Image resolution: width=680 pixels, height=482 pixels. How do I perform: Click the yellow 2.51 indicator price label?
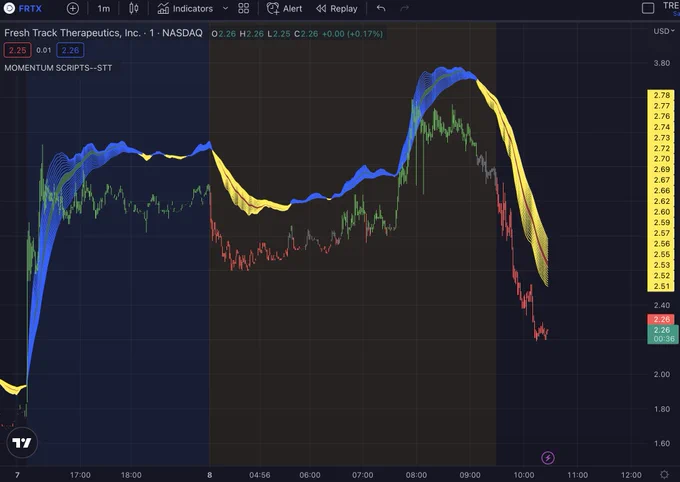(x=662, y=286)
